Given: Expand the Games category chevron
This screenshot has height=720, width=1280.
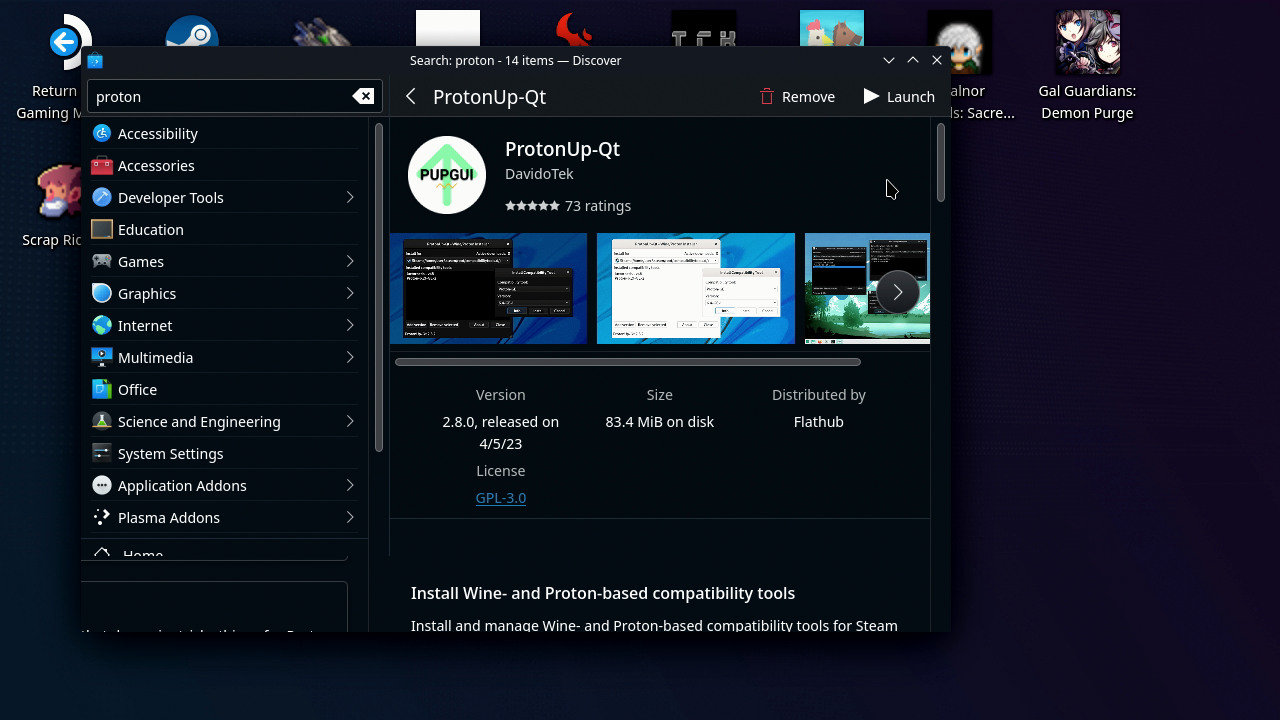Looking at the screenshot, I should (x=350, y=261).
